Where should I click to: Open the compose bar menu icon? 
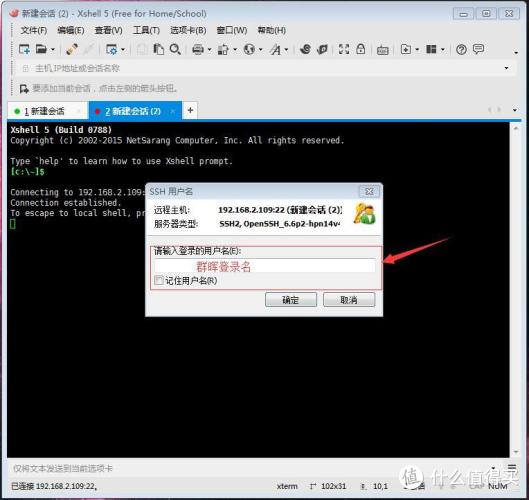512,467
